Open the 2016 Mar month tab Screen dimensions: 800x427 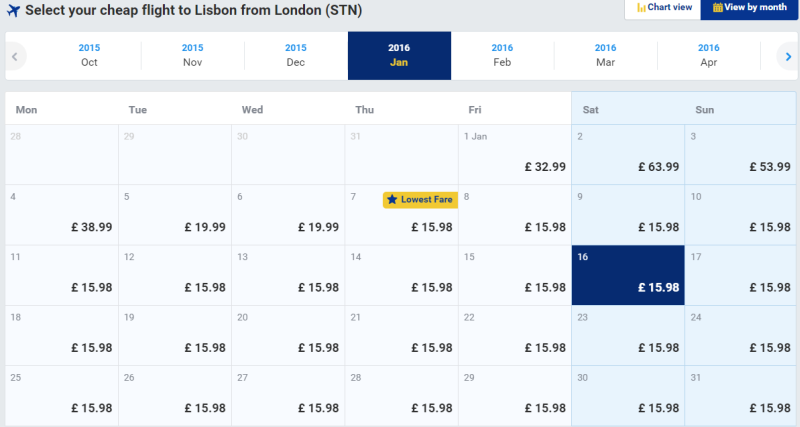pyautogui.click(x=606, y=55)
